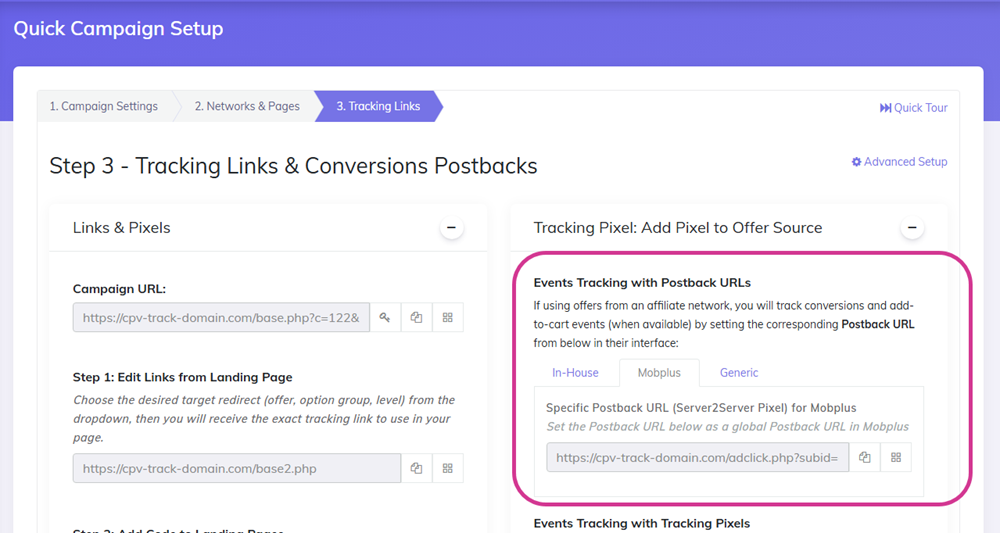Click 'Specific Postback URL (Server2Server Pixel) for Mobplus'
The image size is (1000, 533).
click(x=701, y=408)
